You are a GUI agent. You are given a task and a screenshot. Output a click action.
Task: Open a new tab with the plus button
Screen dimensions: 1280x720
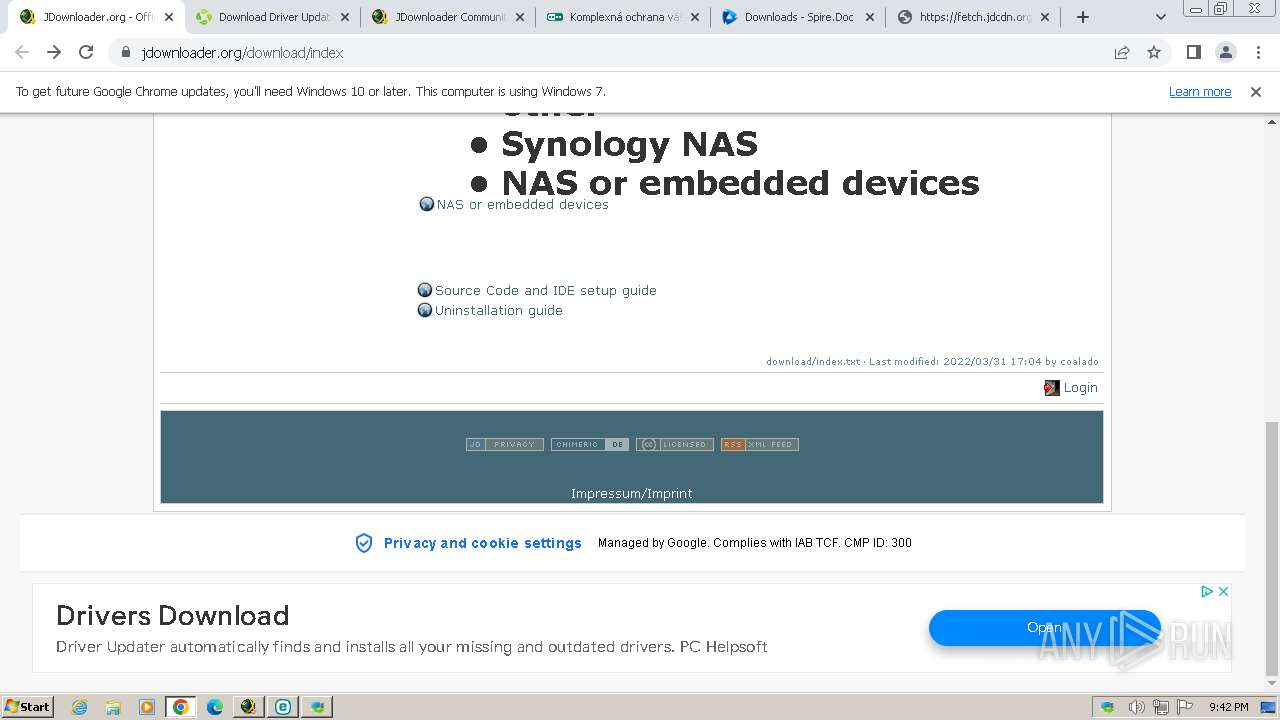click(x=1083, y=17)
